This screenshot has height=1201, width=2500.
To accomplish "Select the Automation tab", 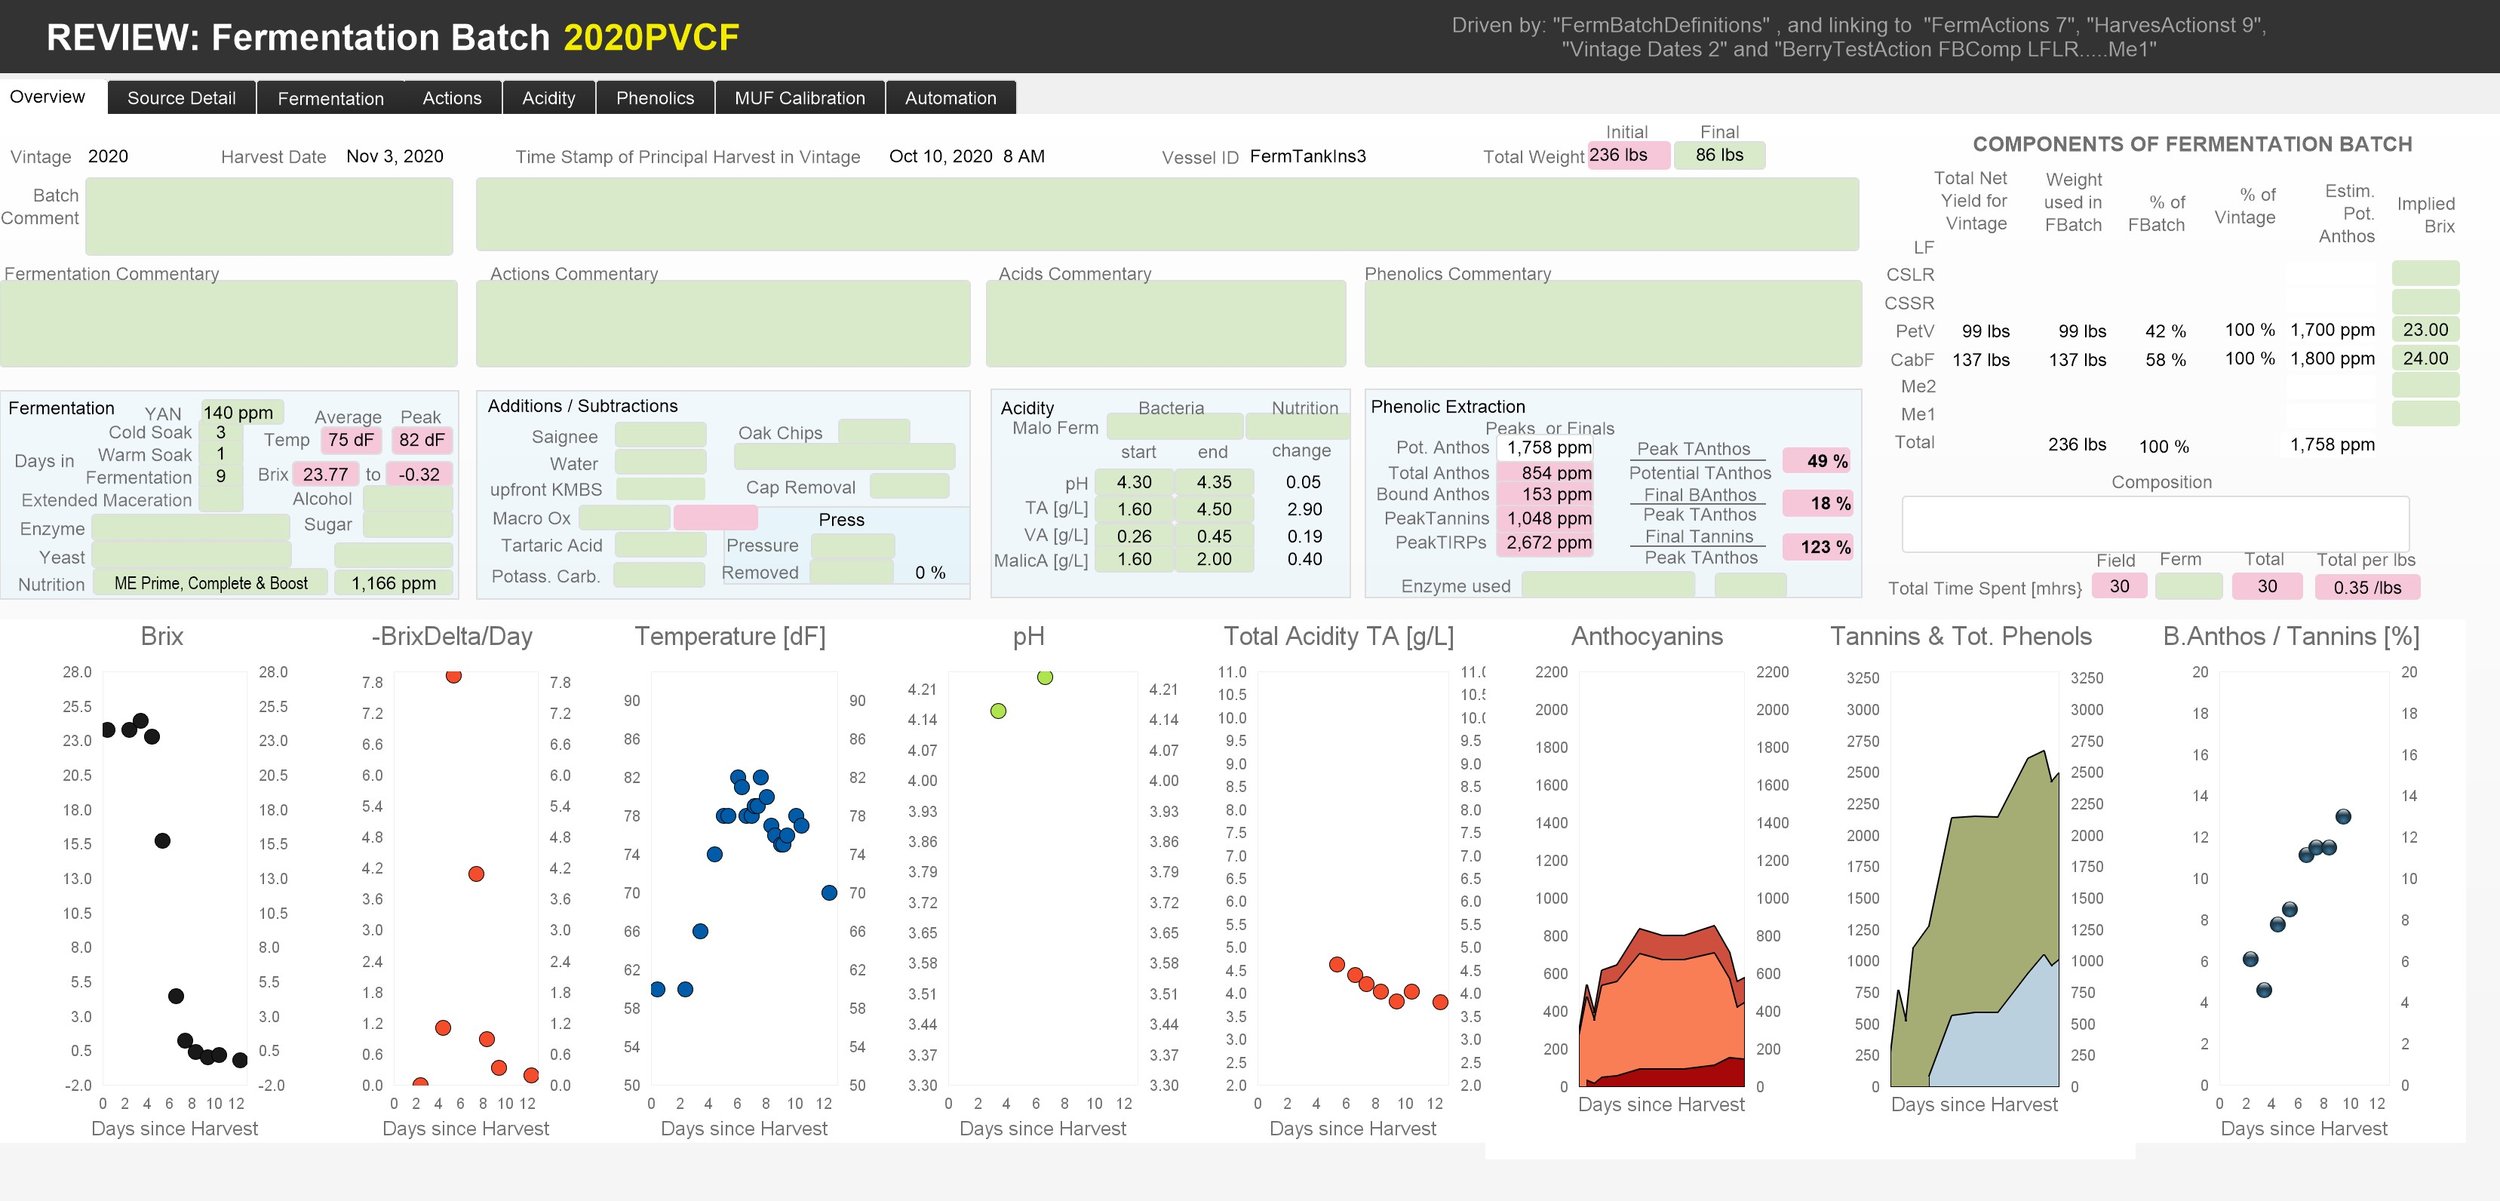I will point(951,98).
